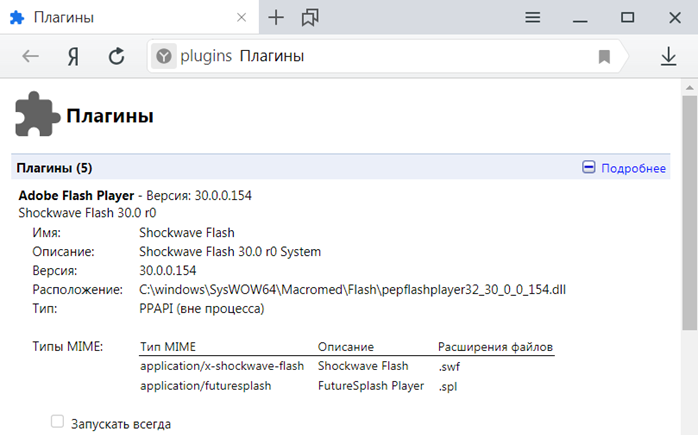
Task: Click the Yandex site icon in address bar
Action: 163,56
